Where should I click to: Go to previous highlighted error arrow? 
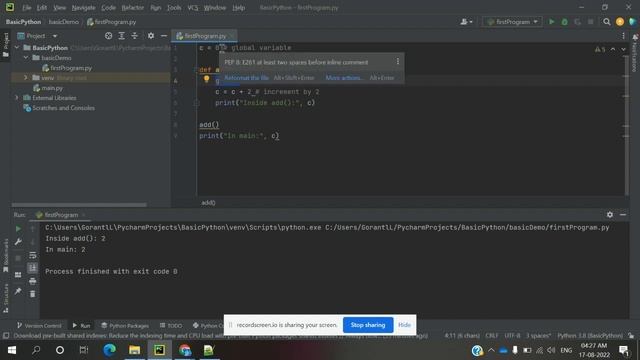tap(613, 49)
